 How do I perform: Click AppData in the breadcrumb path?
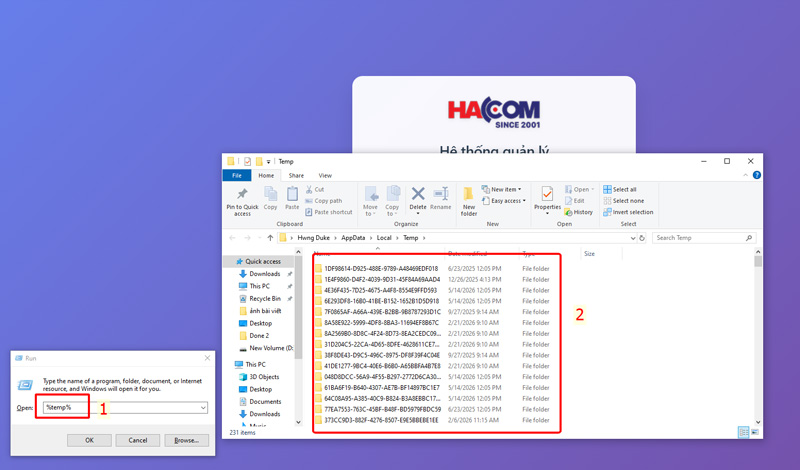tap(353, 238)
